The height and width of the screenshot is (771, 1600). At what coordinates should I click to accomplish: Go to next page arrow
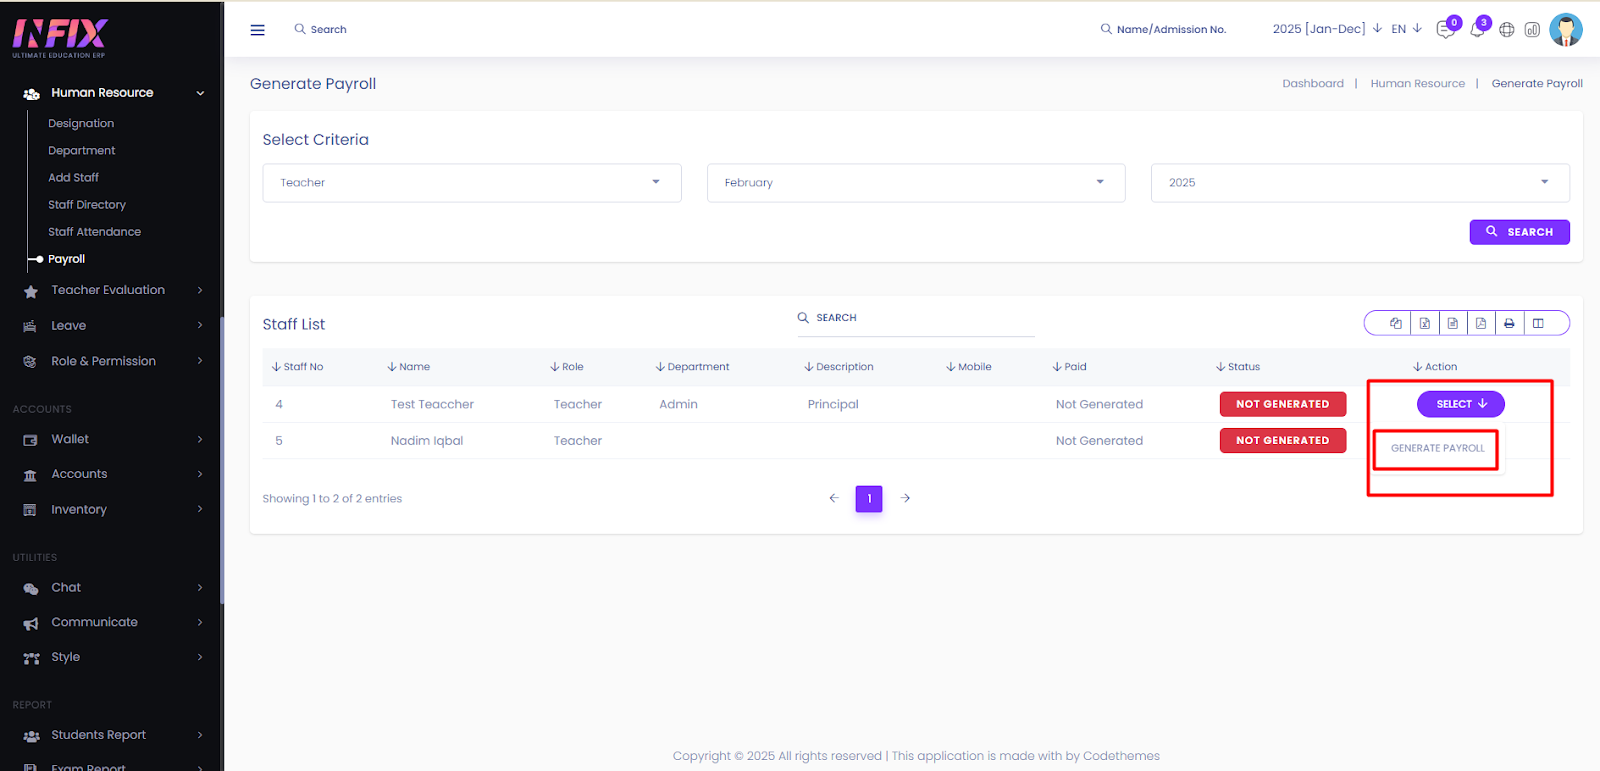905,498
